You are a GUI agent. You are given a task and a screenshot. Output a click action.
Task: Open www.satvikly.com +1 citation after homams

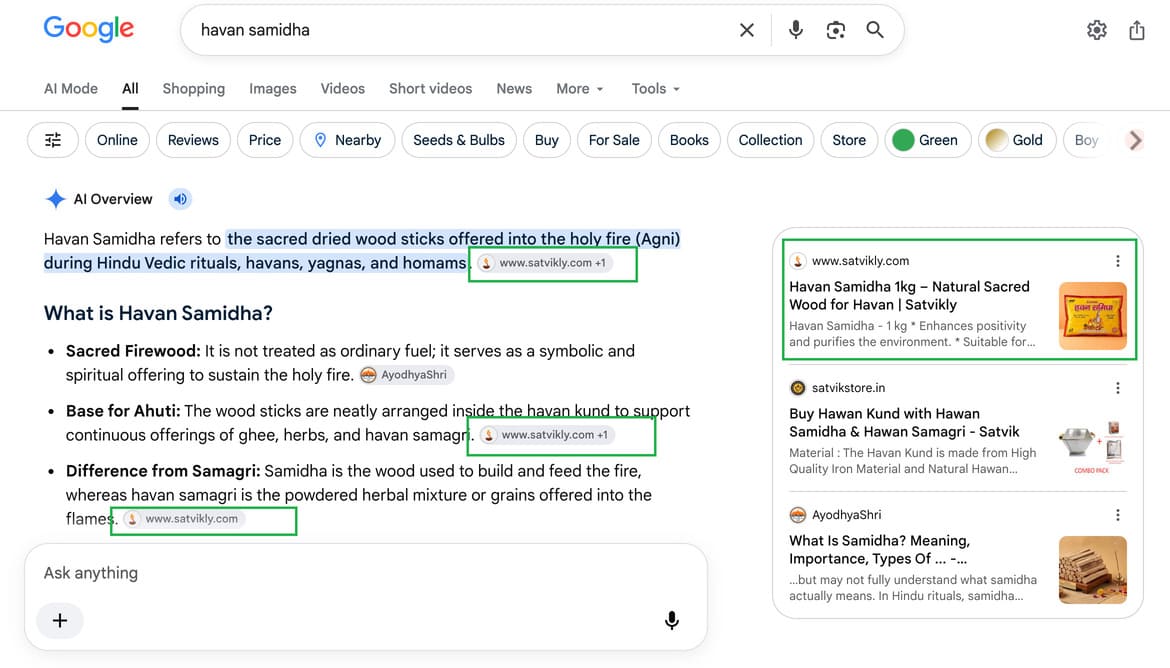544,263
